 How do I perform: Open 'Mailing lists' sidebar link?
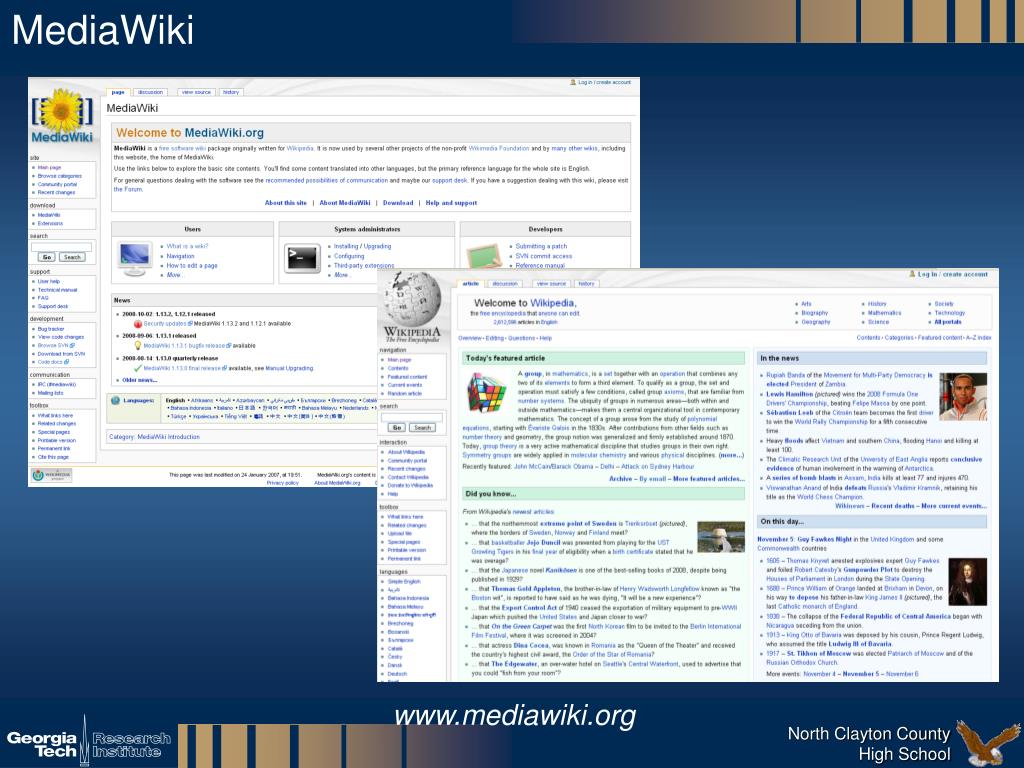pyautogui.click(x=50, y=393)
